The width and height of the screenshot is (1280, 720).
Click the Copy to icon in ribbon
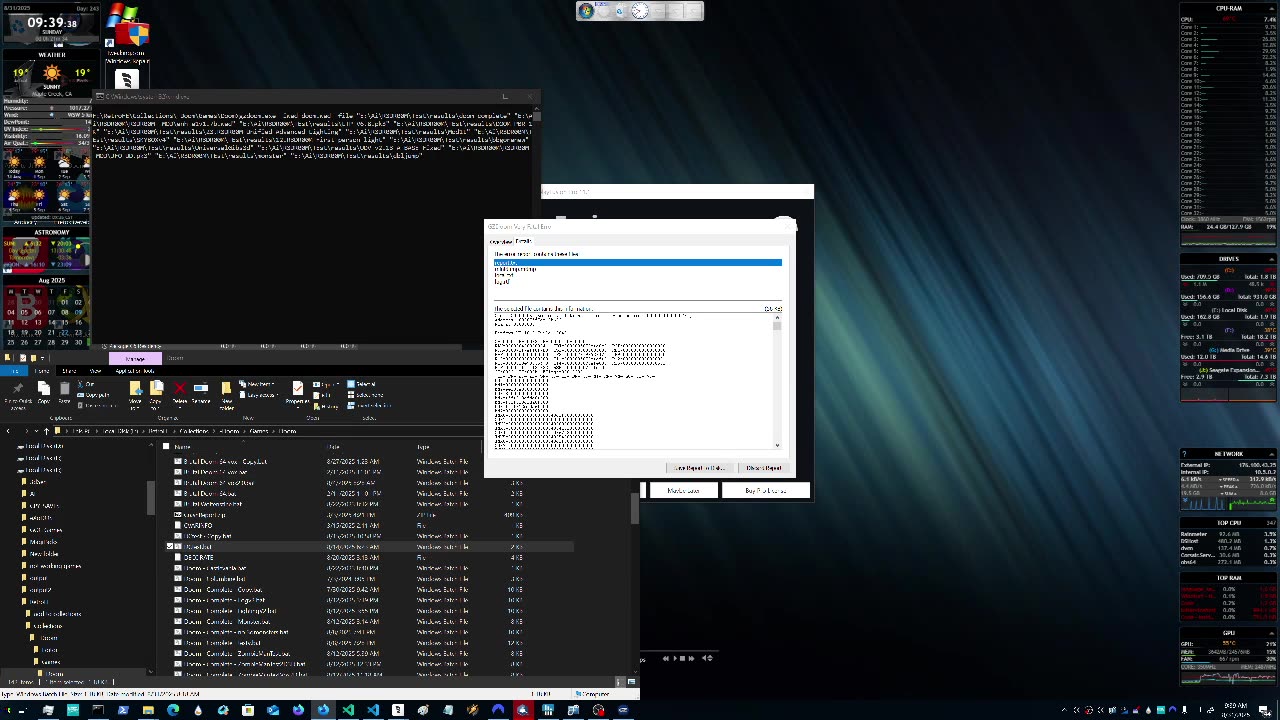pyautogui.click(x=156, y=392)
